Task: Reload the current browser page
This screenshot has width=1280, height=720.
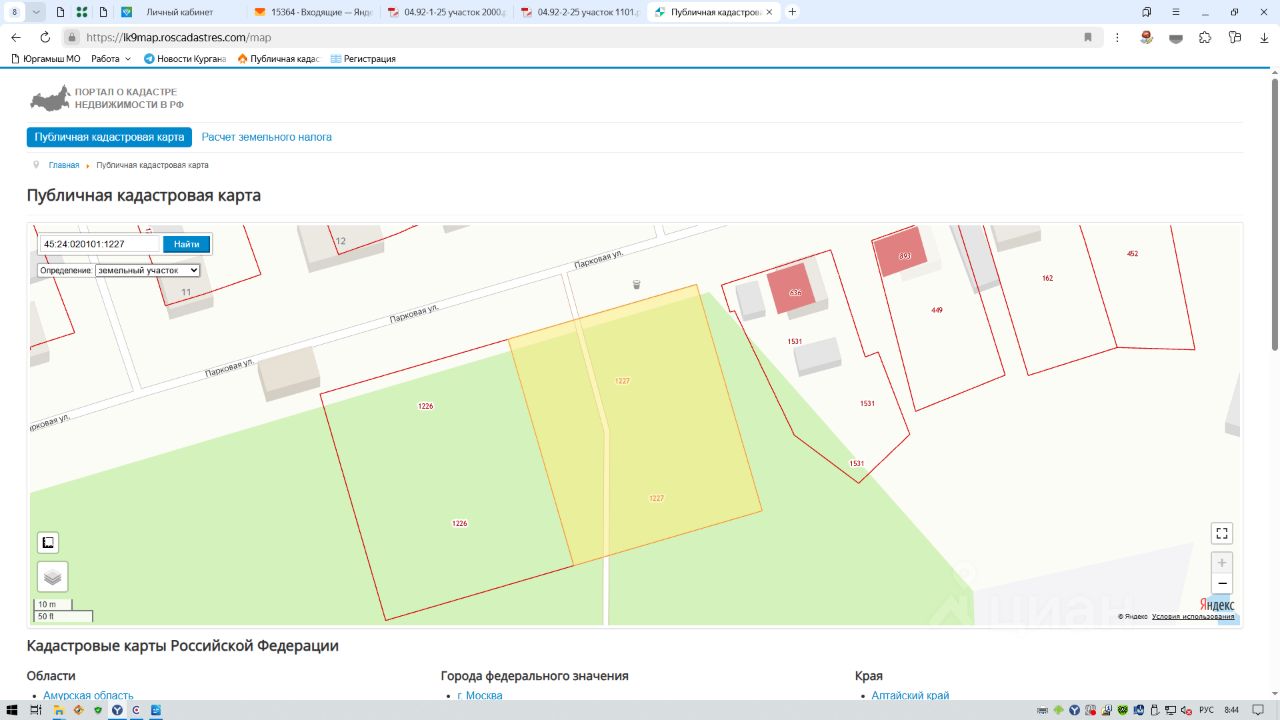Action: pos(44,37)
